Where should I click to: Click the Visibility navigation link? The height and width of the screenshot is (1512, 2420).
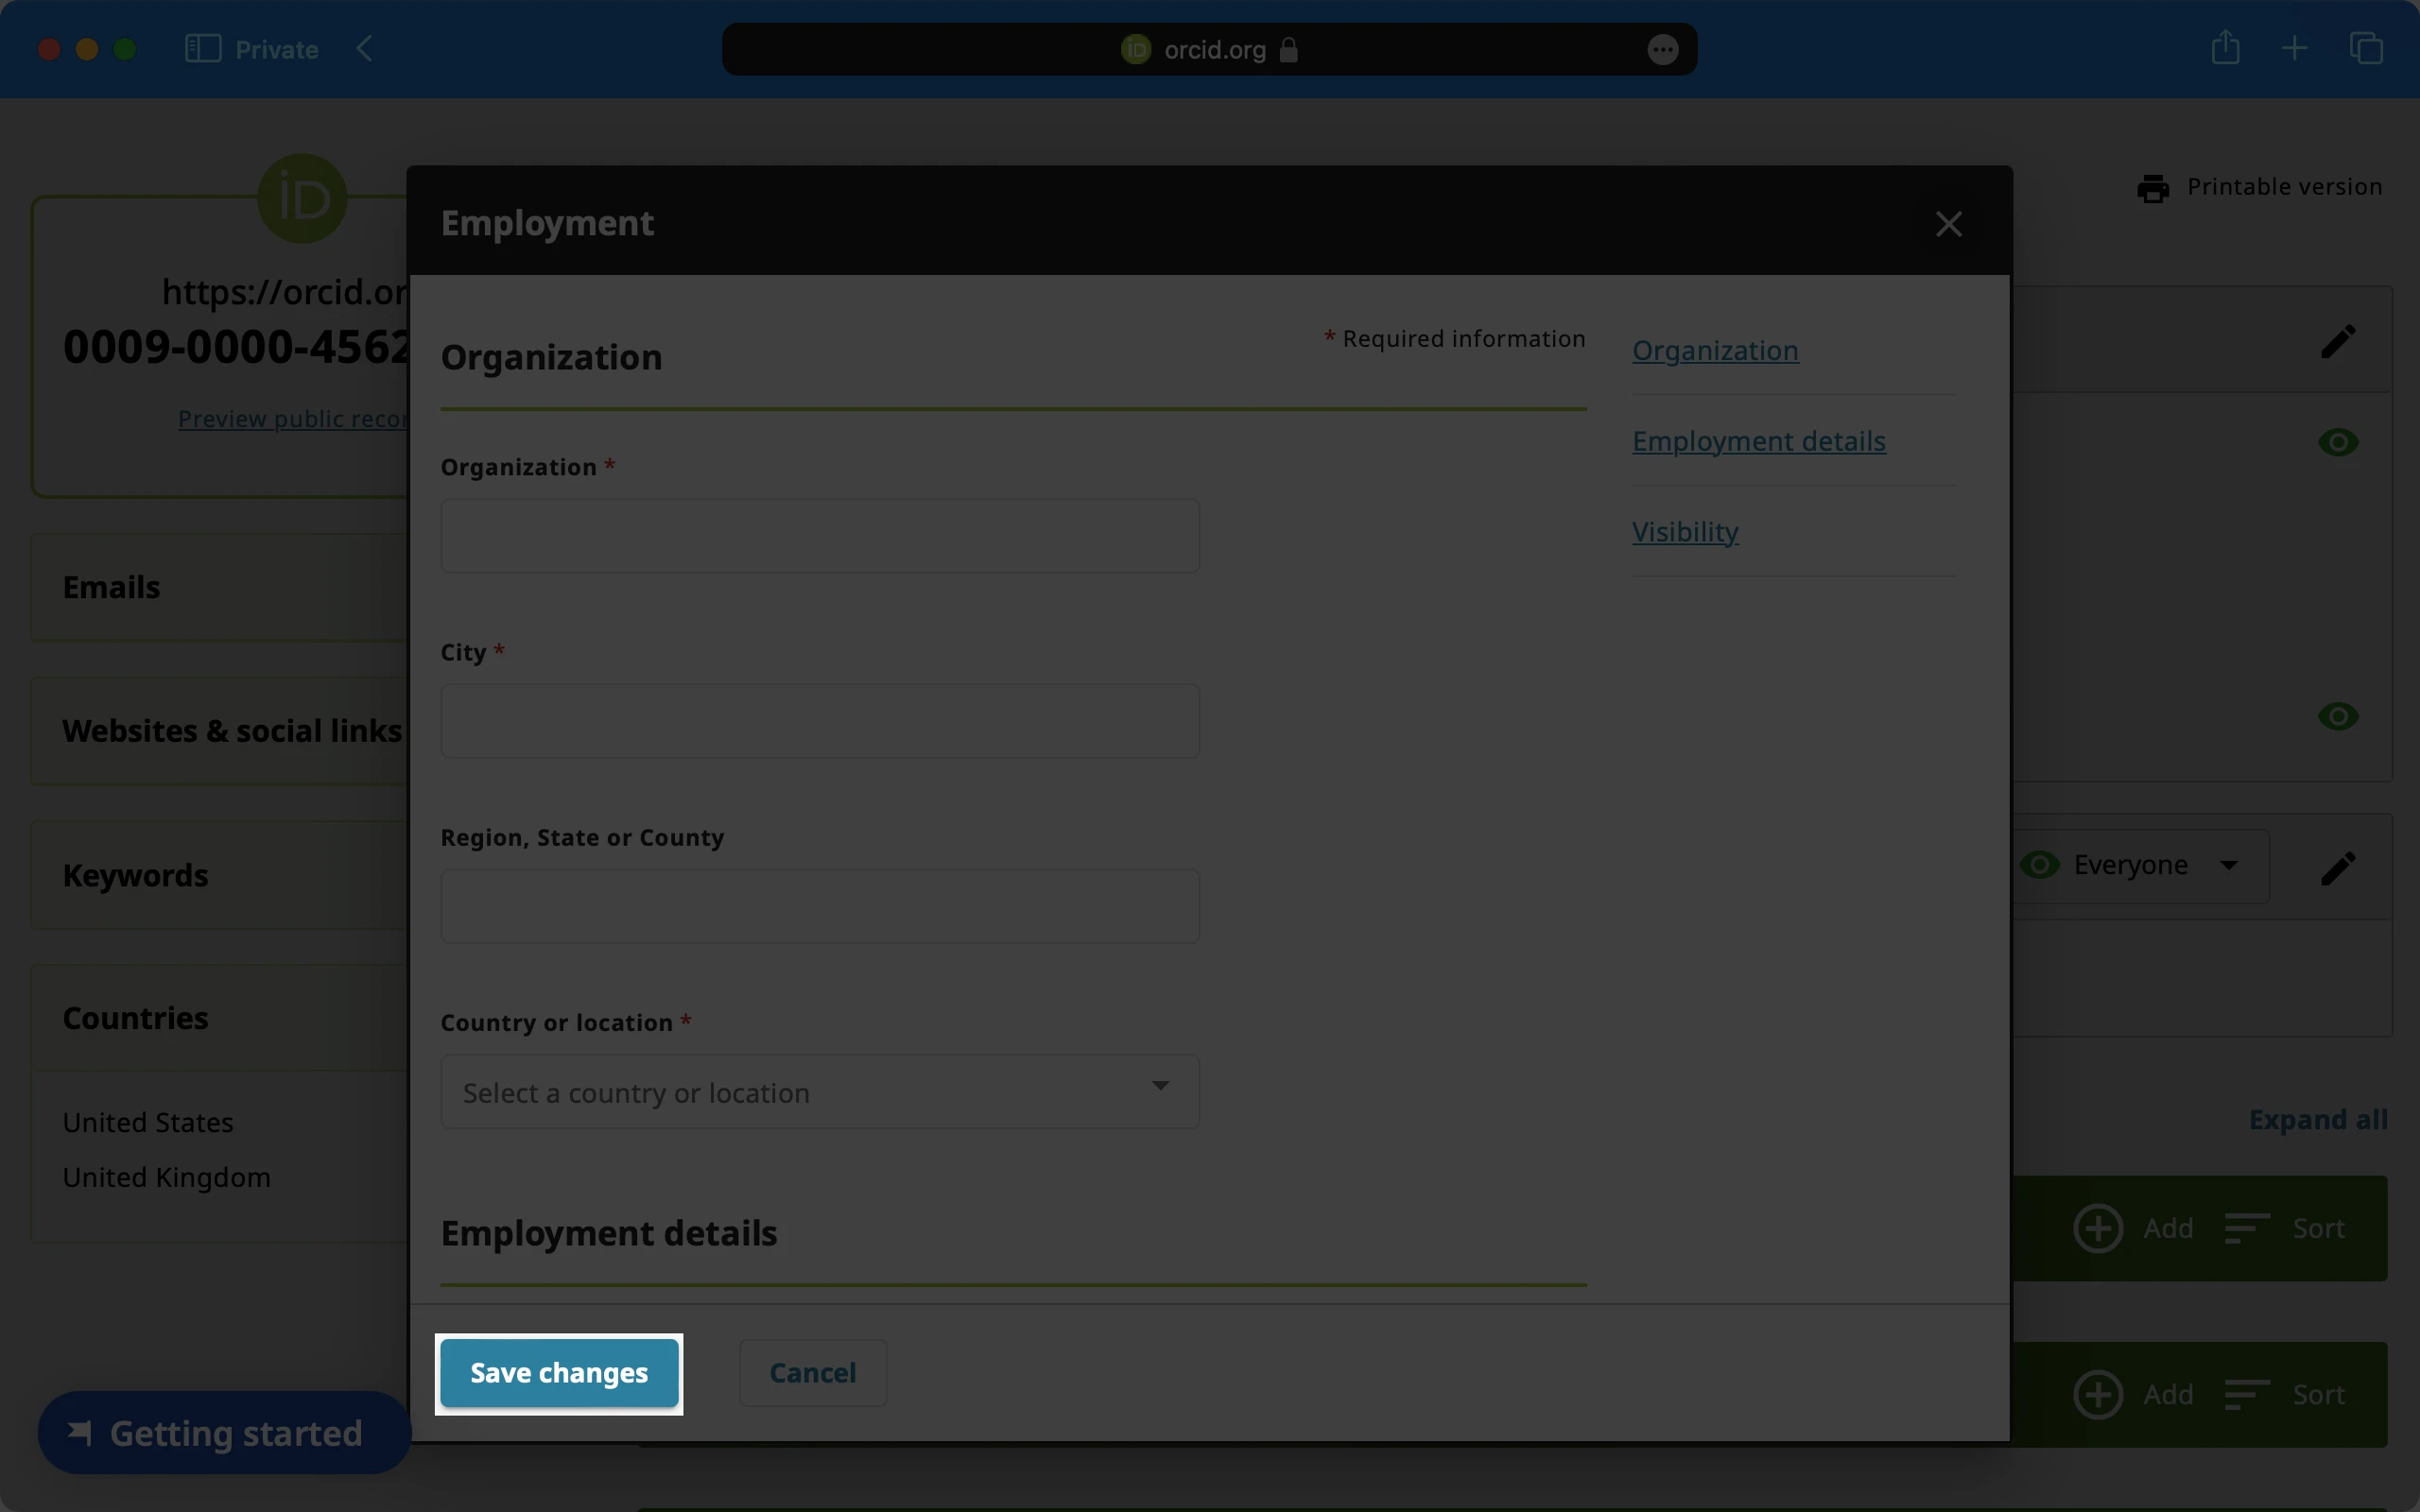click(x=1685, y=533)
